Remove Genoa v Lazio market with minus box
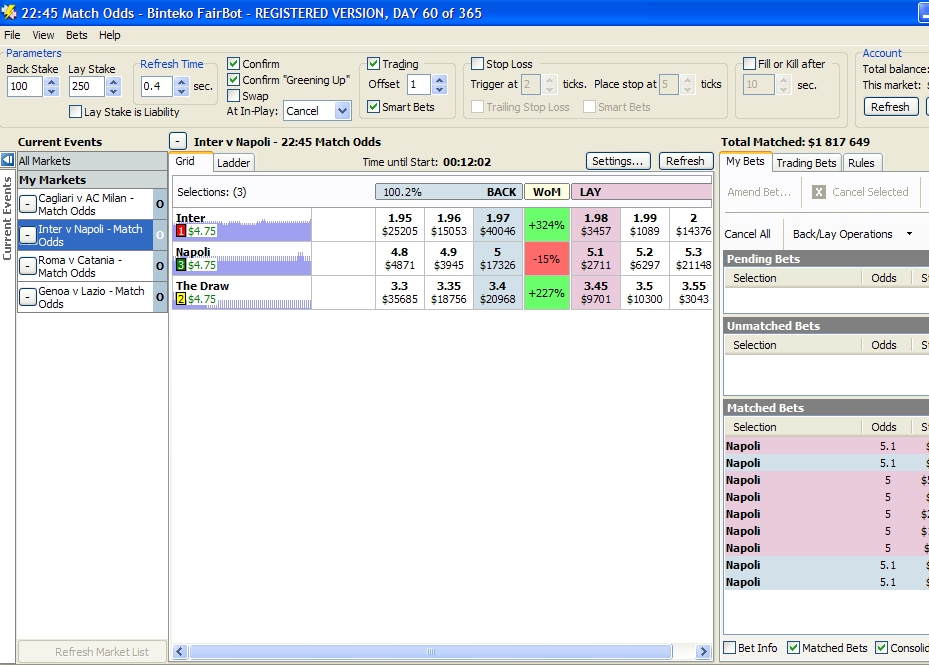 (x=28, y=297)
